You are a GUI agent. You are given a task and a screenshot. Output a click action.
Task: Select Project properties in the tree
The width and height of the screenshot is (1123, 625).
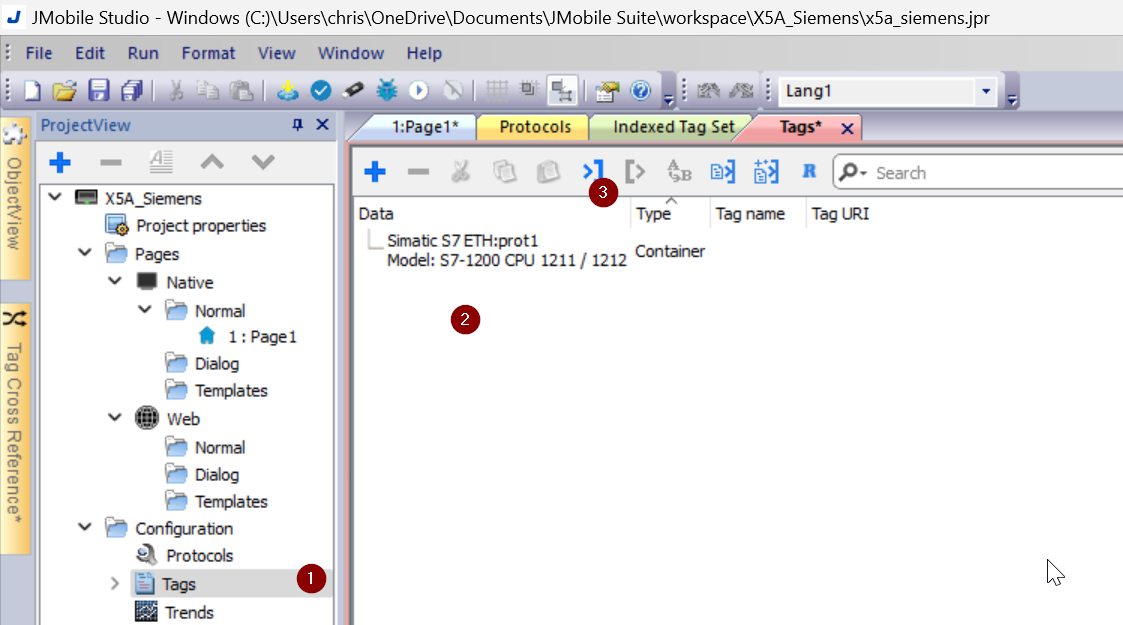pyautogui.click(x=201, y=226)
